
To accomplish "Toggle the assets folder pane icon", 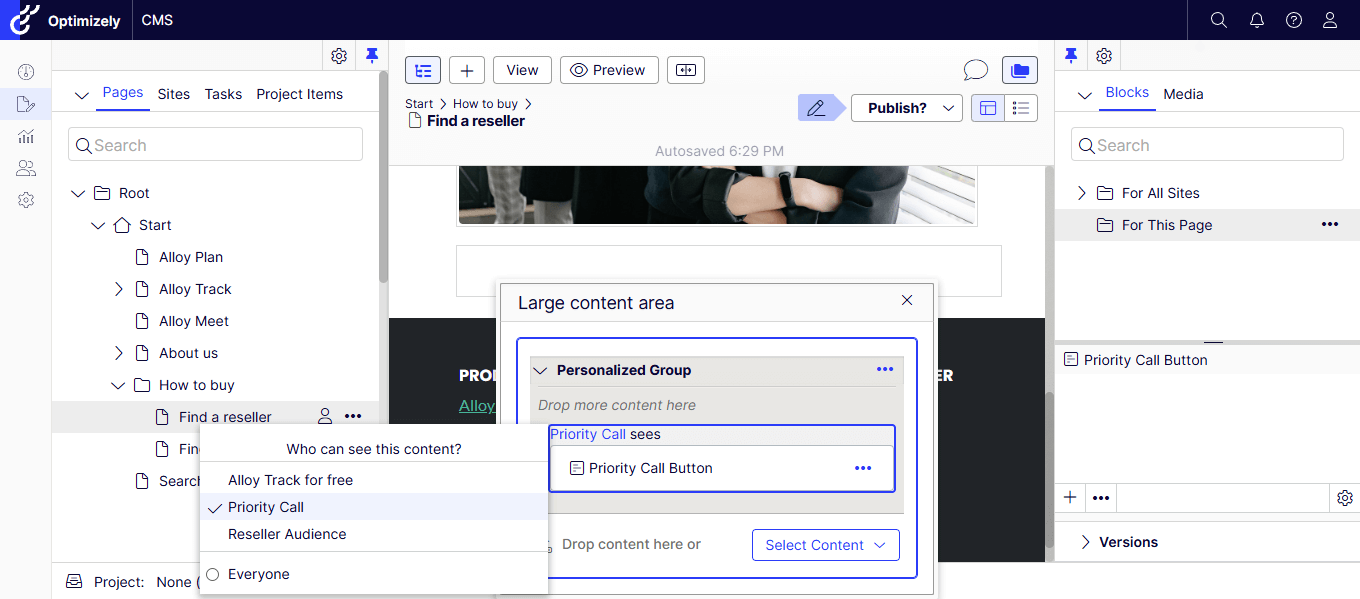I will point(1019,70).
